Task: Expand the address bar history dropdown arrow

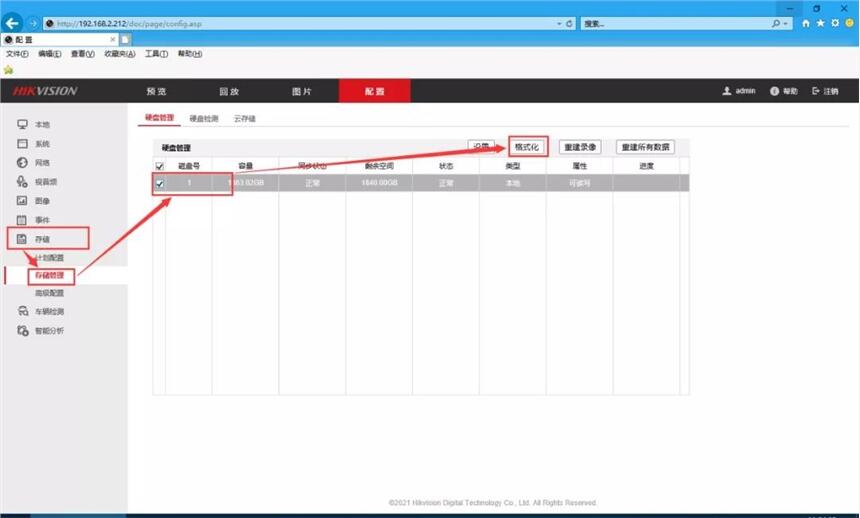Action: [x=557, y=23]
